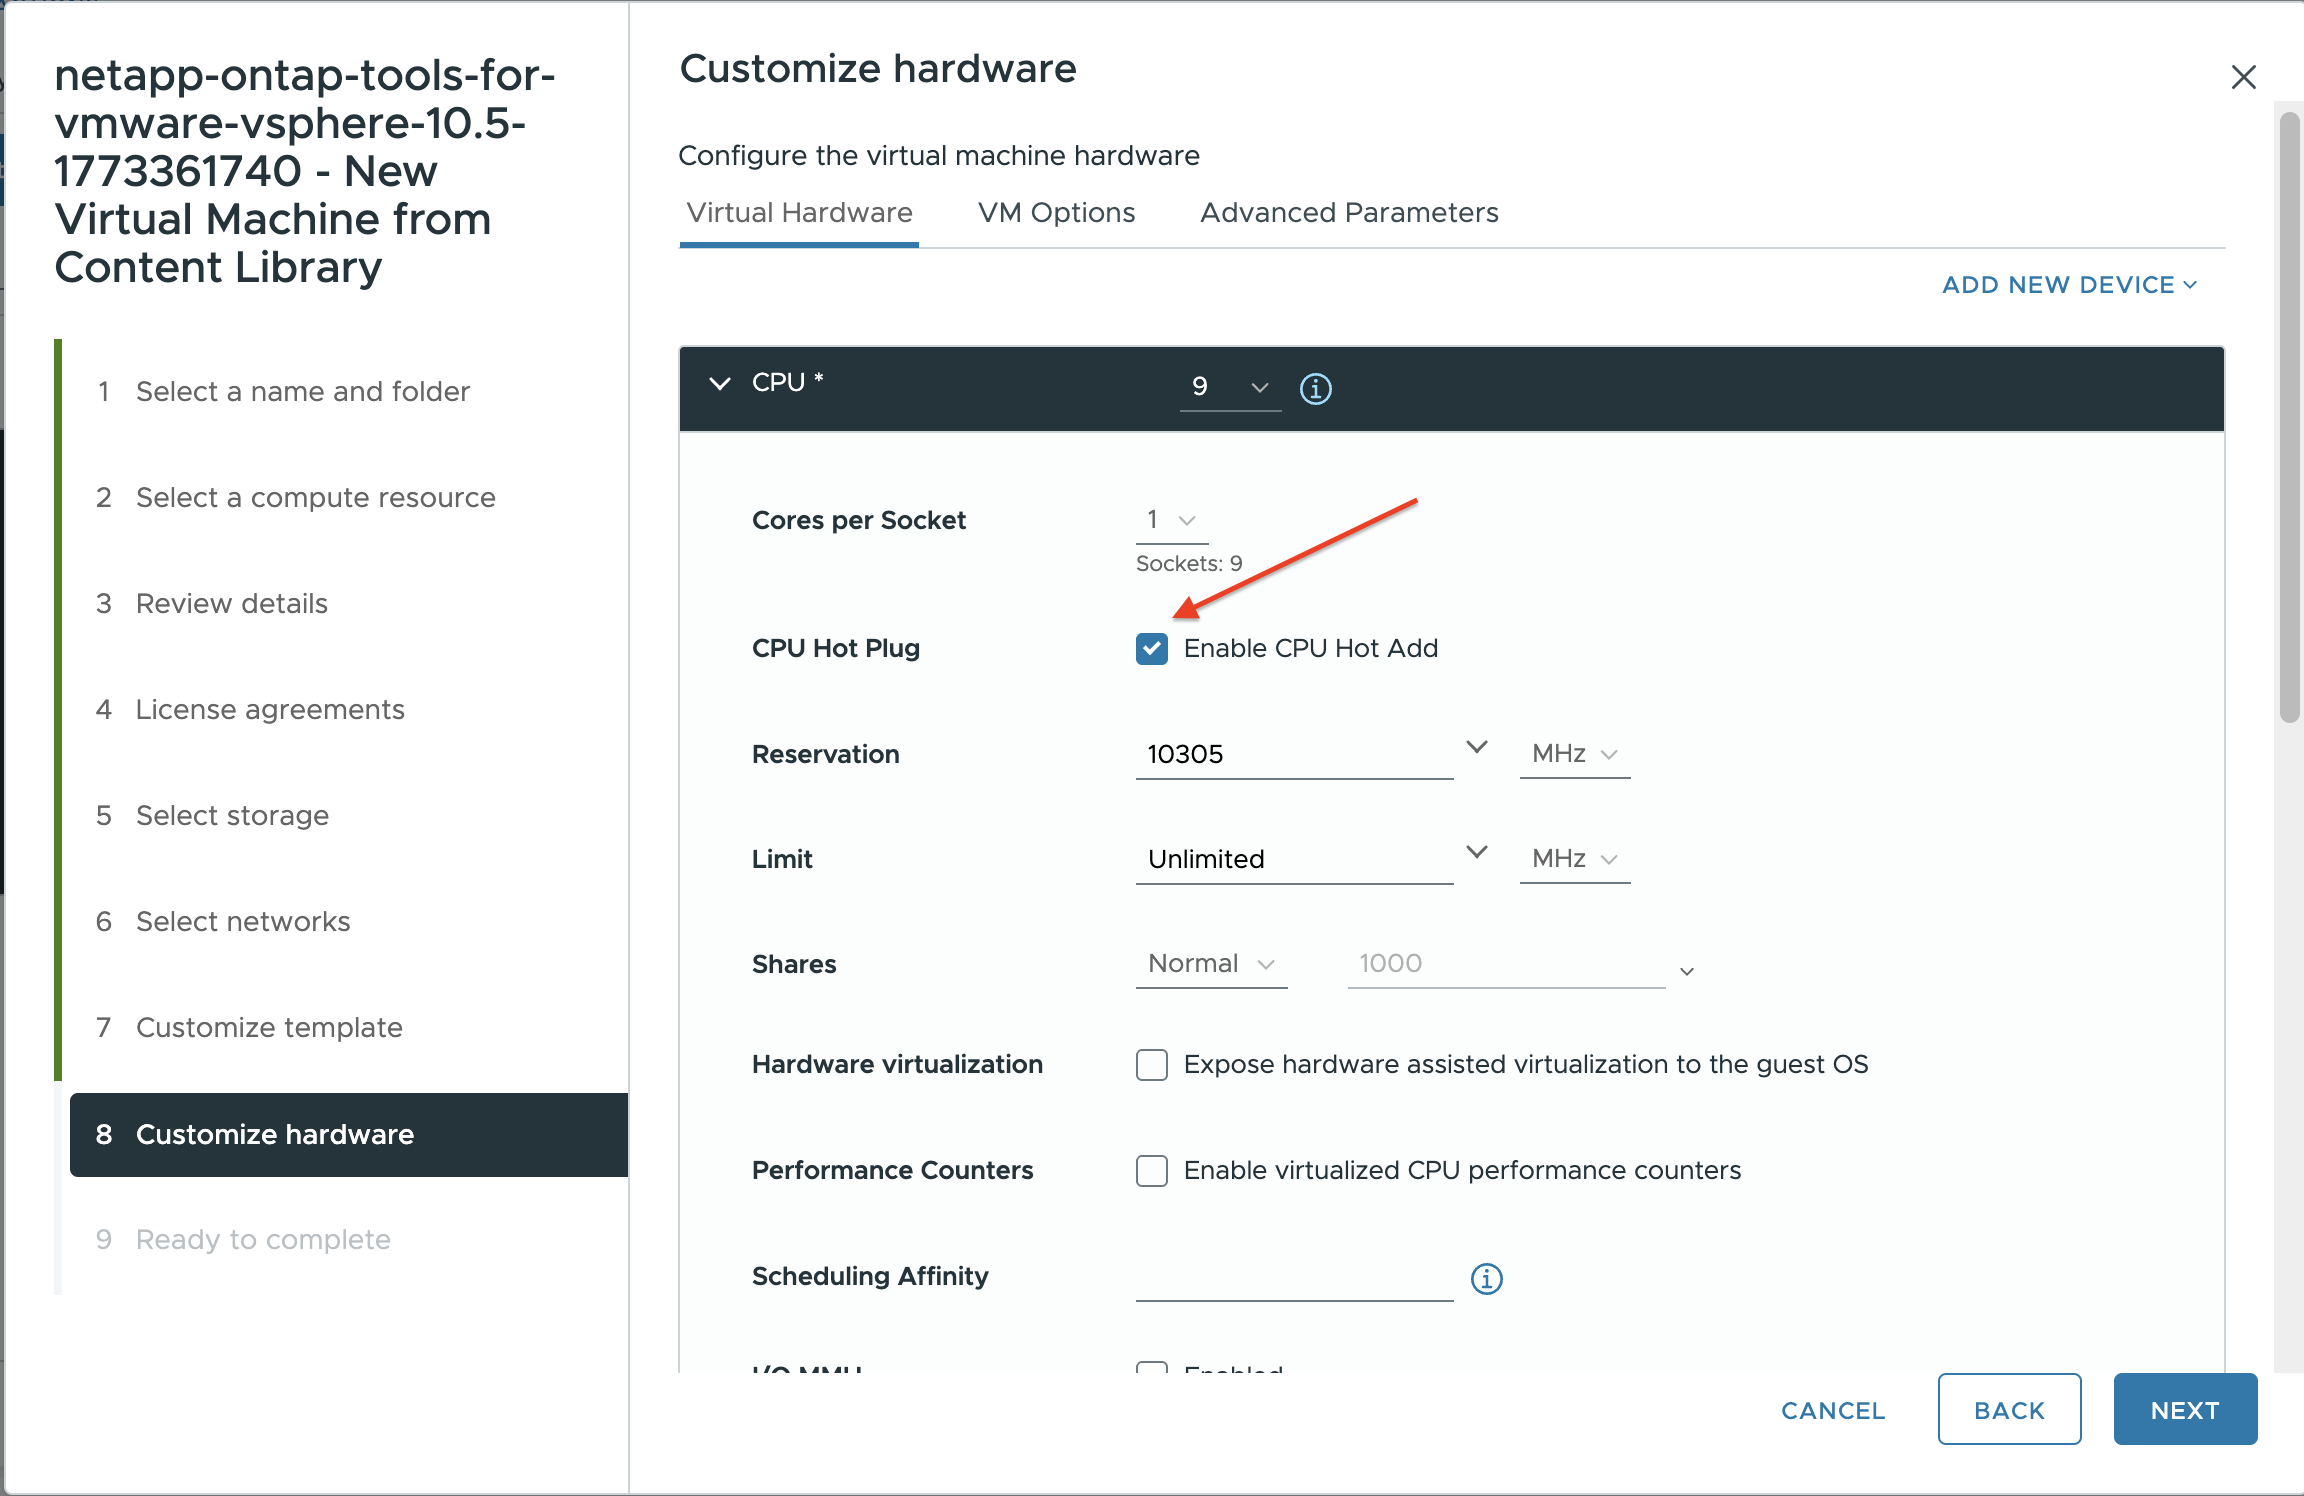Open the Reservation value dropdown arrow

pyautogui.click(x=1476, y=748)
